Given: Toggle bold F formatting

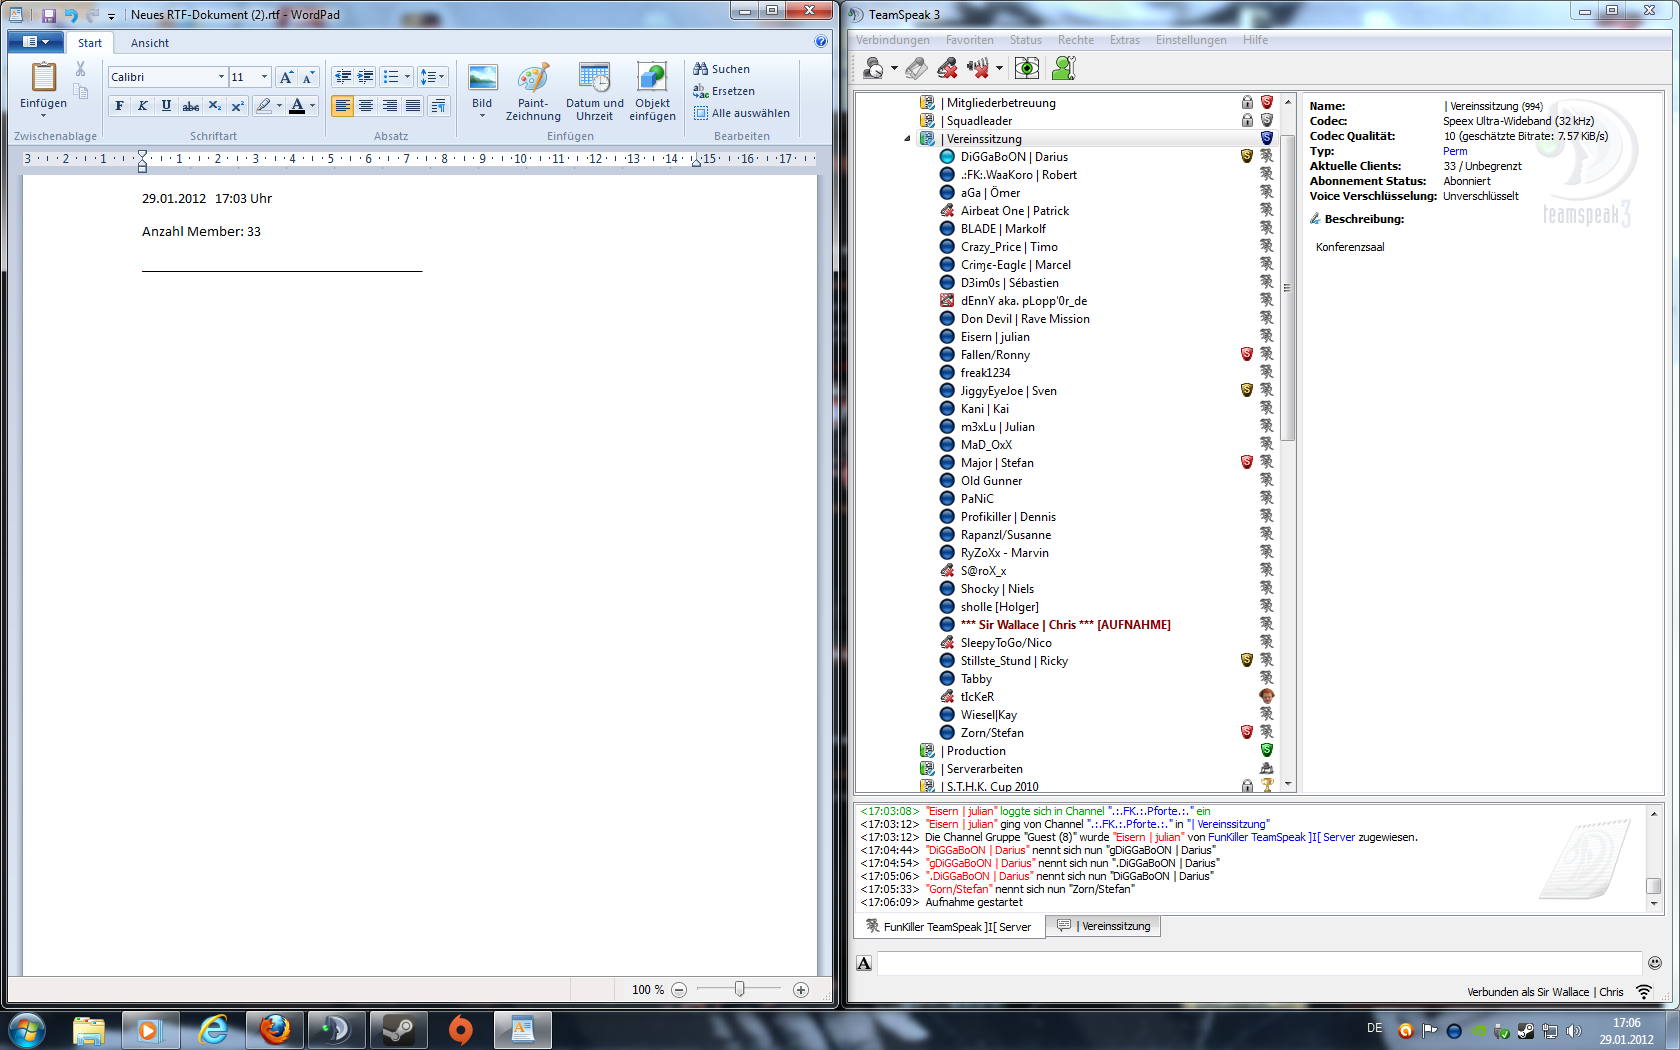Looking at the screenshot, I should pos(120,106).
